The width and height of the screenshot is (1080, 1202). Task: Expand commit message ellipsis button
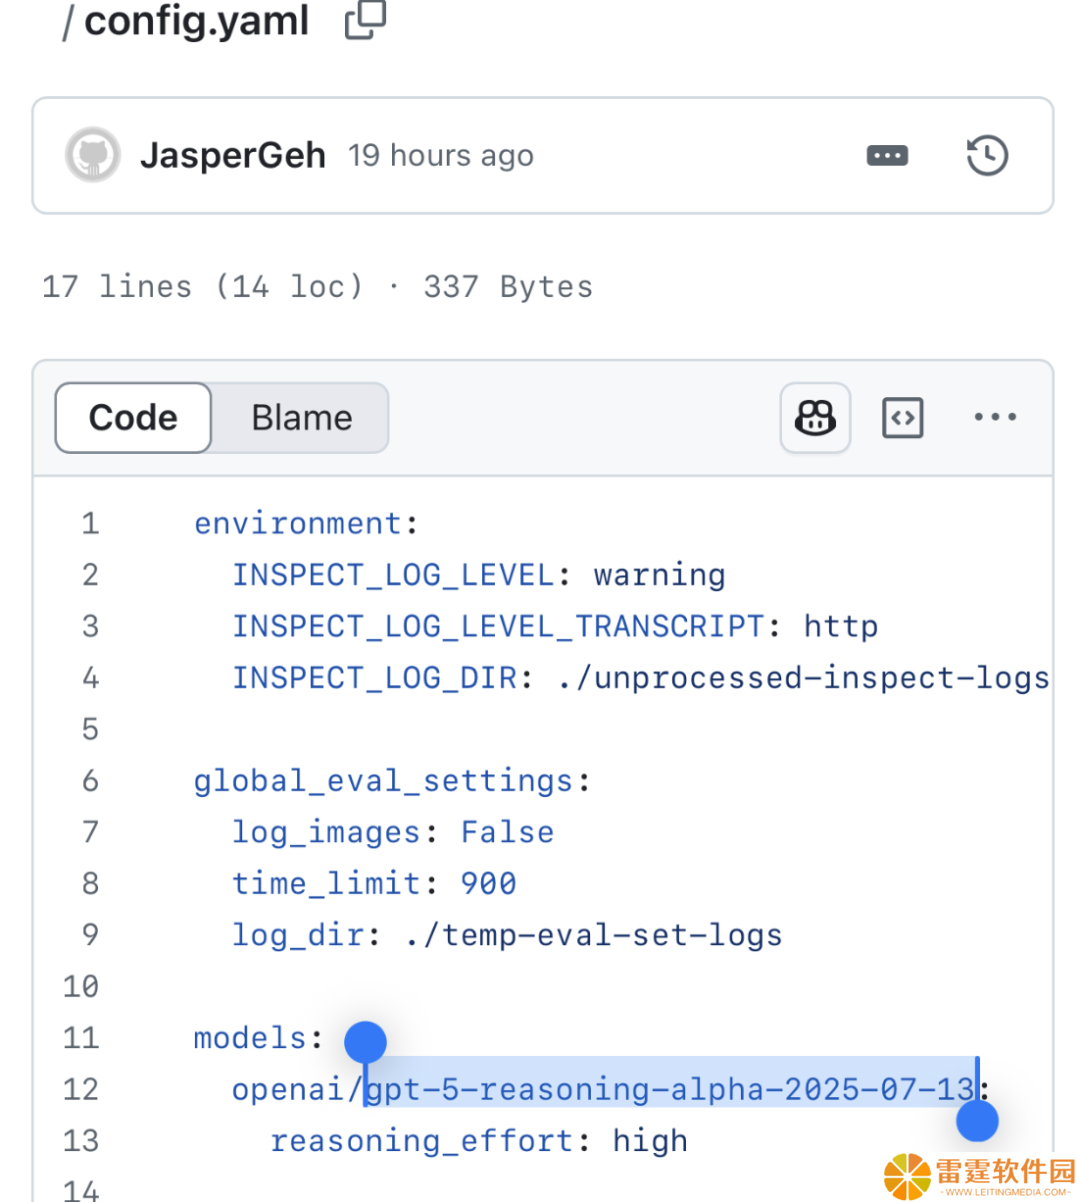tap(887, 156)
